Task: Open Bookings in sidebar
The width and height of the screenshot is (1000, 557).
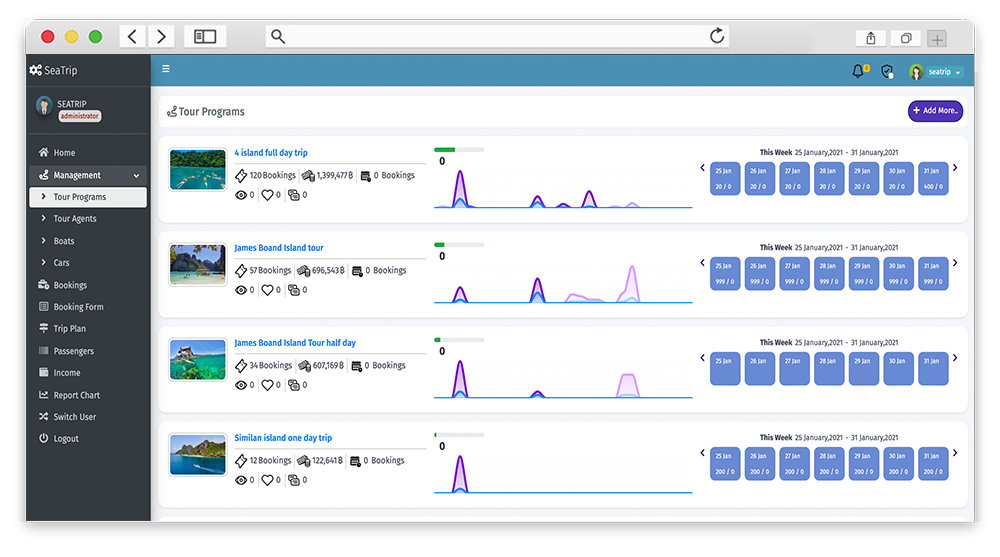Action: [88, 285]
